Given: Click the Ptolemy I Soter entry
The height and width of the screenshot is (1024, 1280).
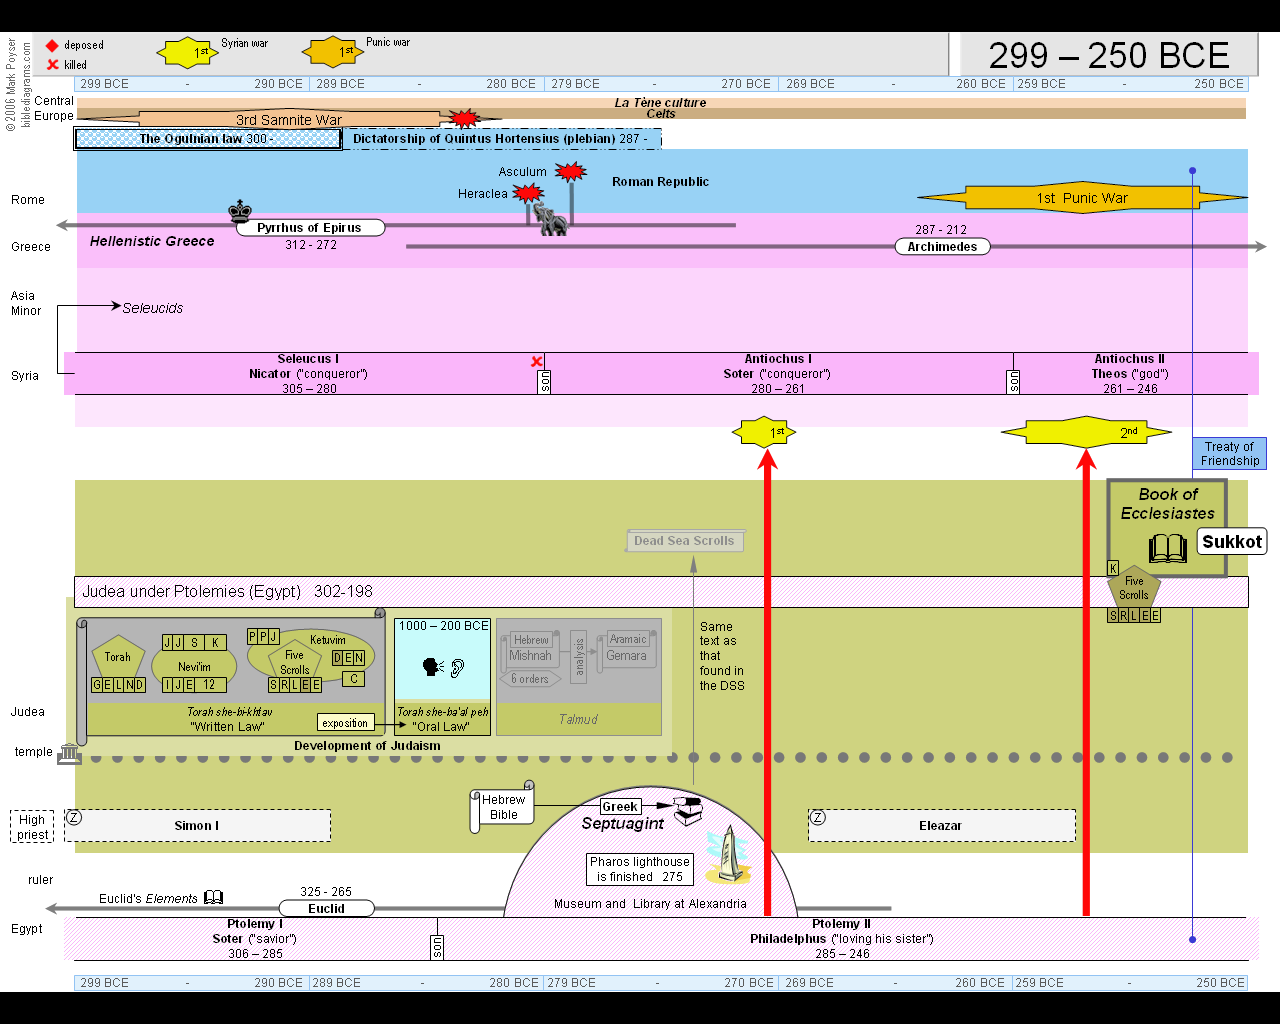Looking at the screenshot, I should pos(254,939).
